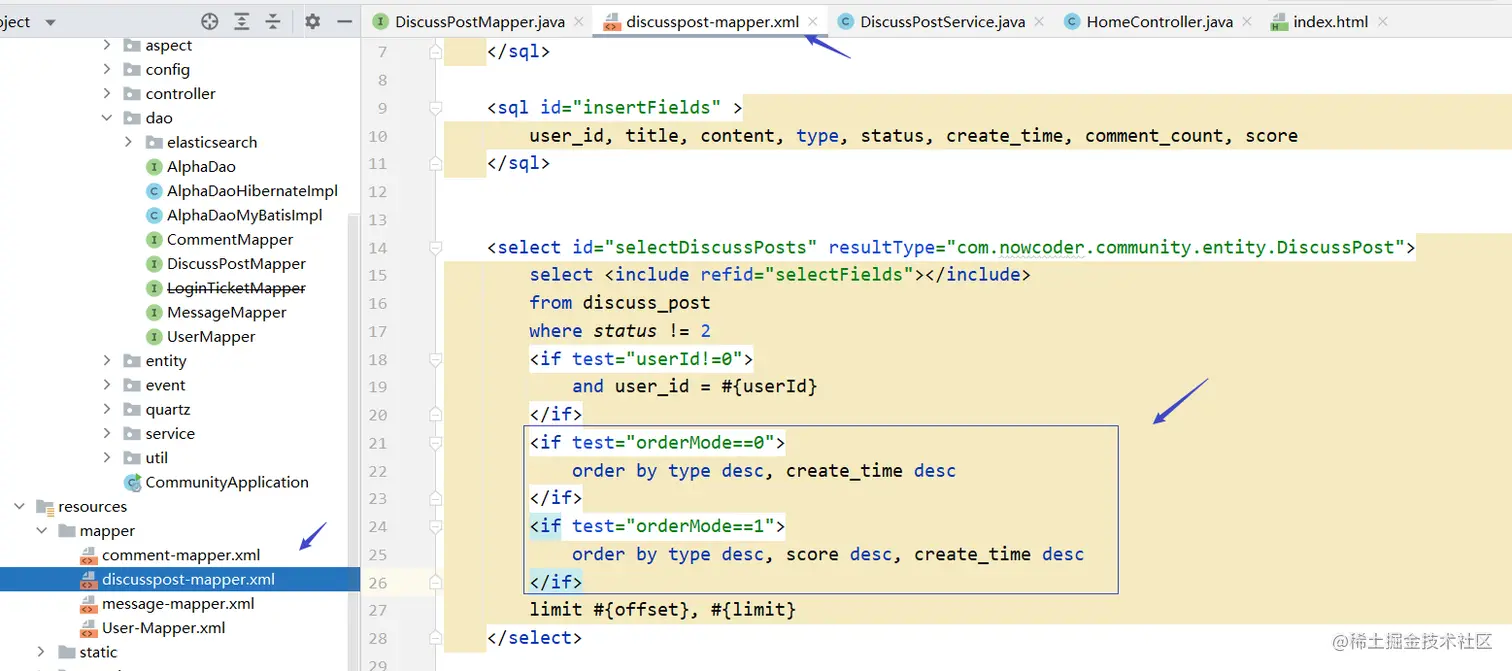Open User-Mapper.xml file
Screen dimensions: 1512x671
163,628
